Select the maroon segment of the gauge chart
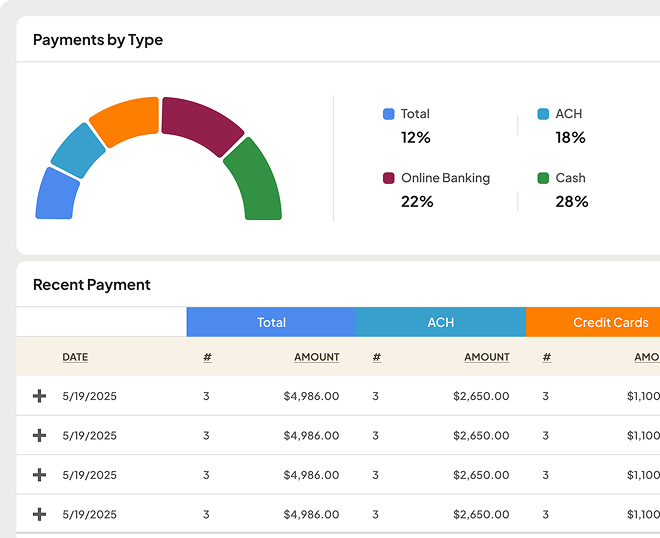 pos(200,124)
